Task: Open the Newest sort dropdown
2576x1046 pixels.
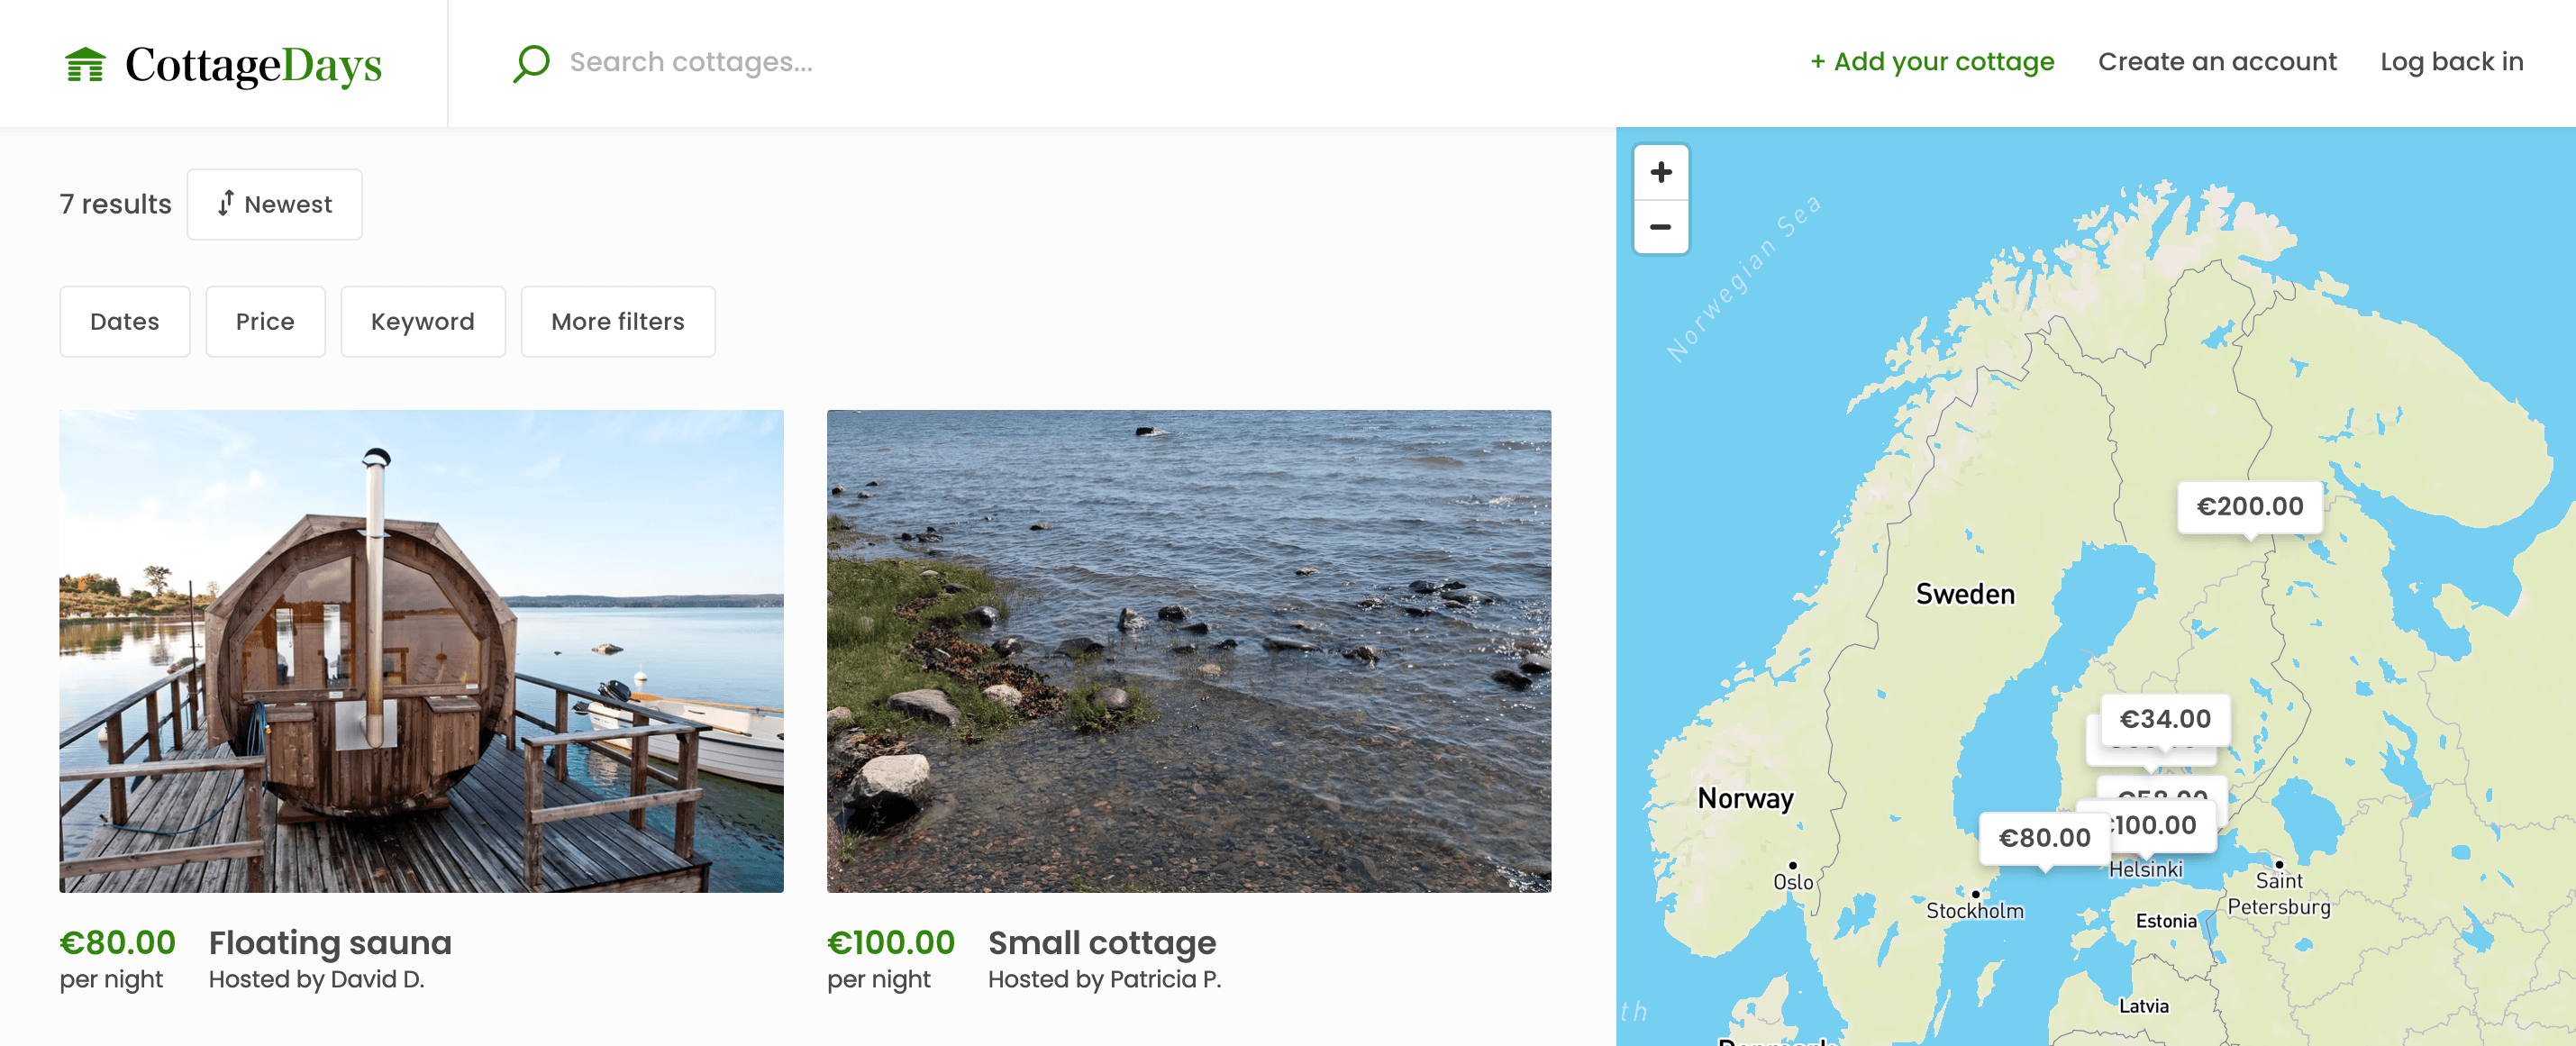Action: pyautogui.click(x=275, y=204)
